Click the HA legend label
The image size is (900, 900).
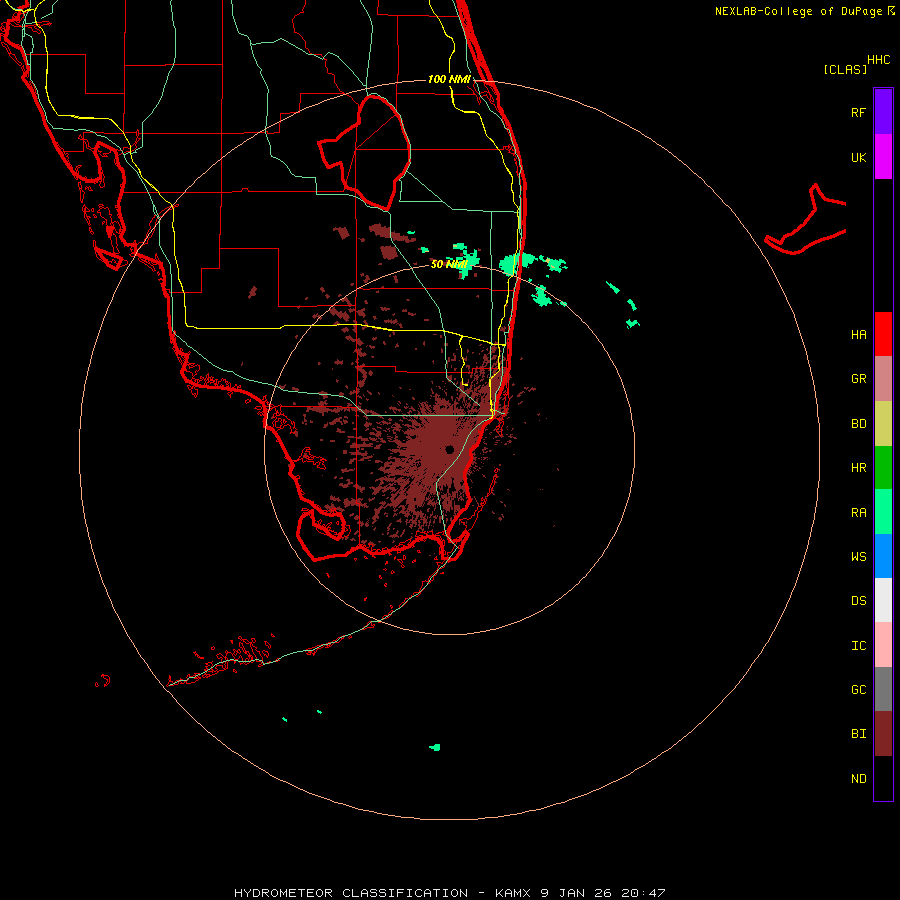[858, 335]
